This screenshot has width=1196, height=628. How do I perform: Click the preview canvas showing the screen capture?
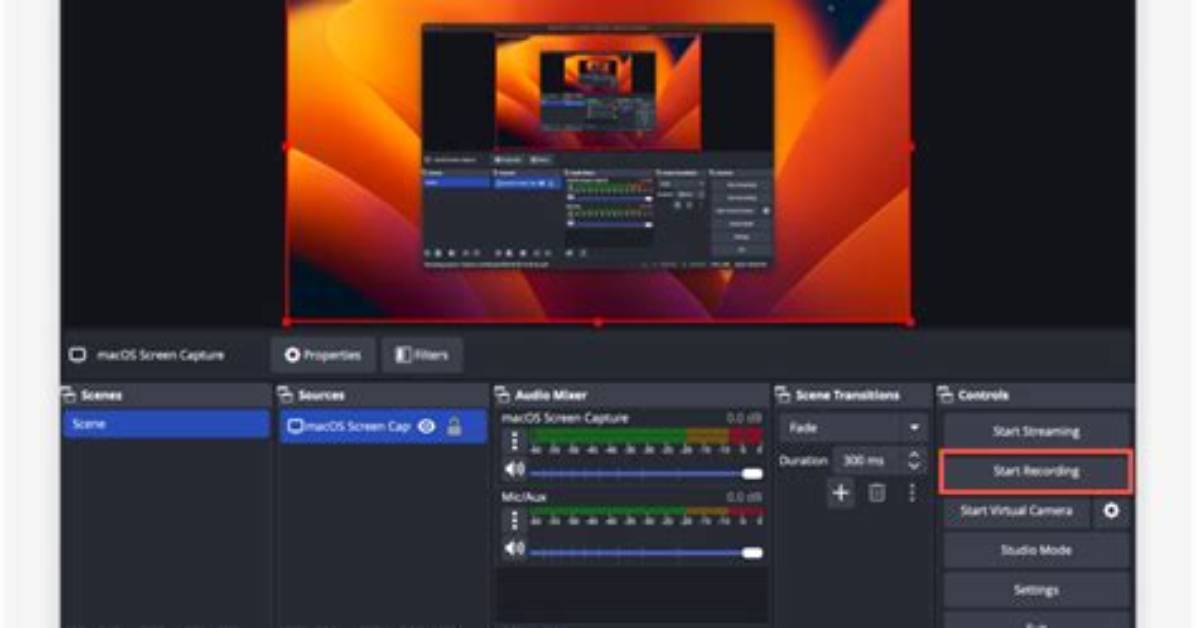point(598,161)
